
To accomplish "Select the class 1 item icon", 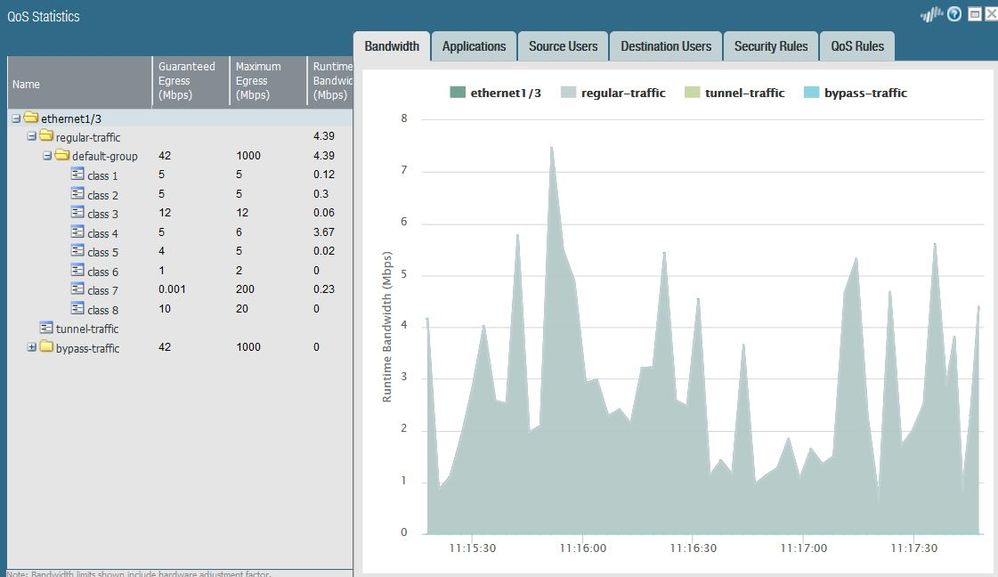I will [77, 175].
